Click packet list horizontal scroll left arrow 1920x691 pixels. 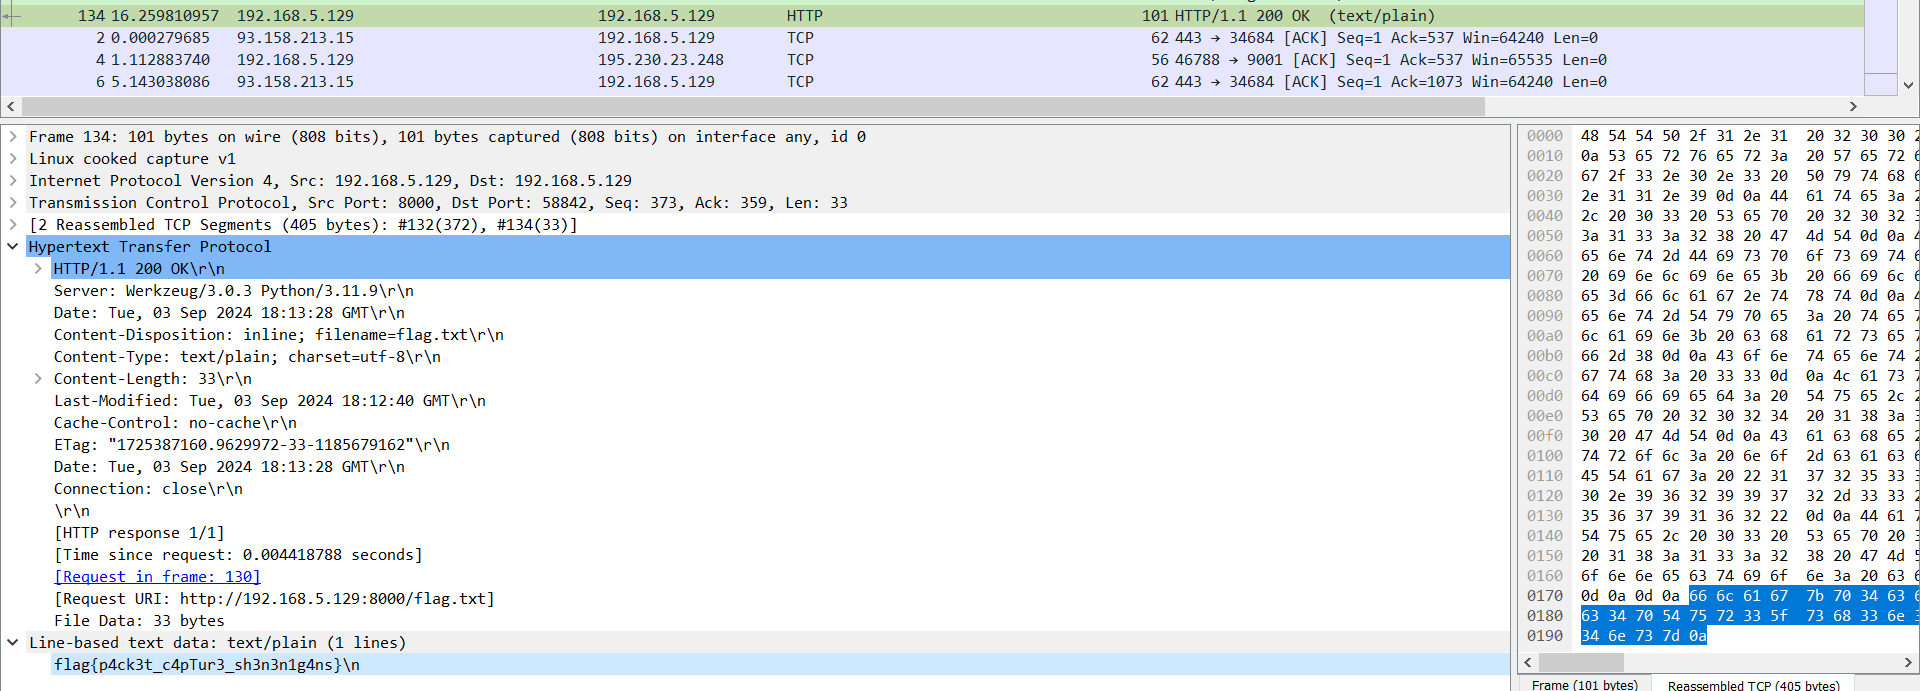coord(11,106)
